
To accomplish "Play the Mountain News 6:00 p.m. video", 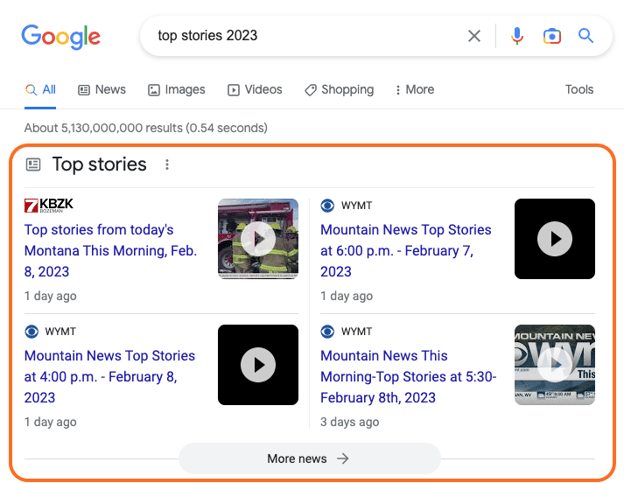I will [x=554, y=239].
